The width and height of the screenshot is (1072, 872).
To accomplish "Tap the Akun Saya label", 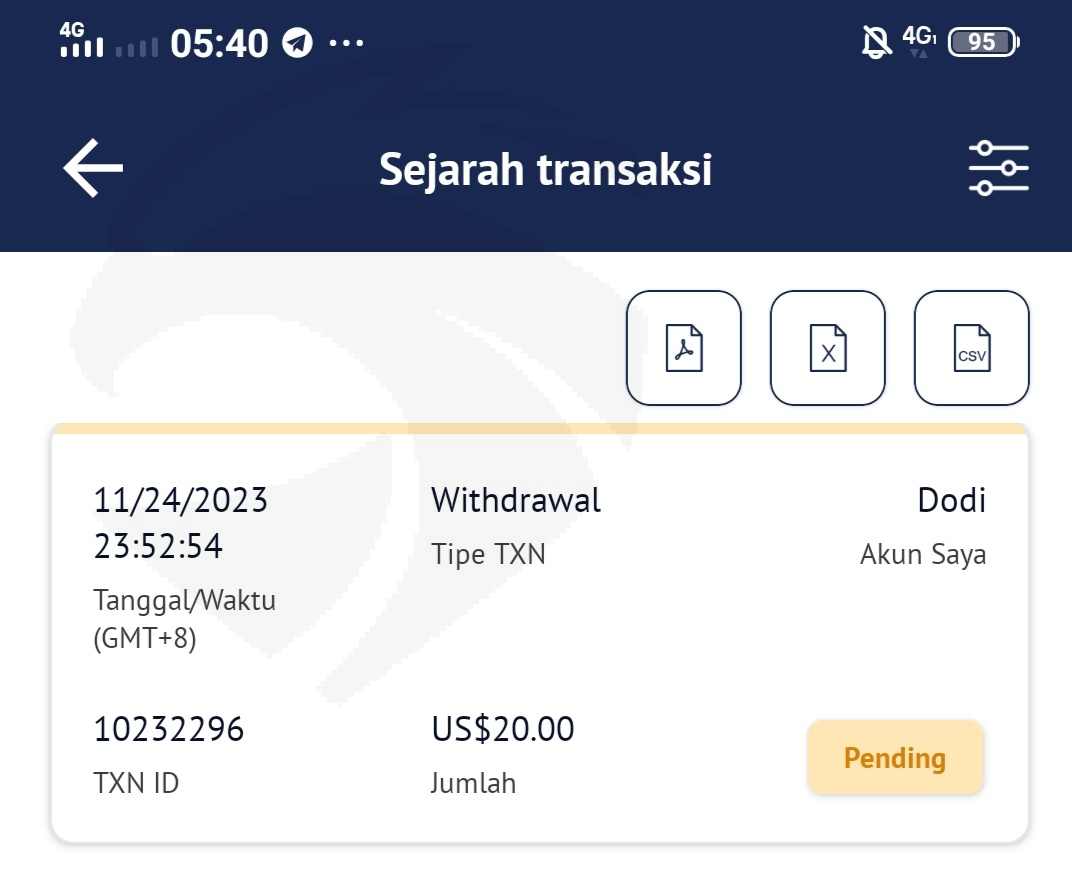I will (923, 554).
